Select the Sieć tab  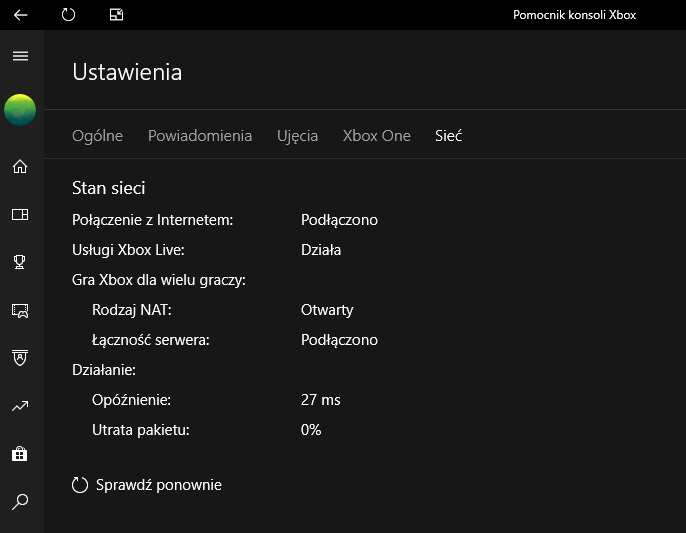(448, 136)
